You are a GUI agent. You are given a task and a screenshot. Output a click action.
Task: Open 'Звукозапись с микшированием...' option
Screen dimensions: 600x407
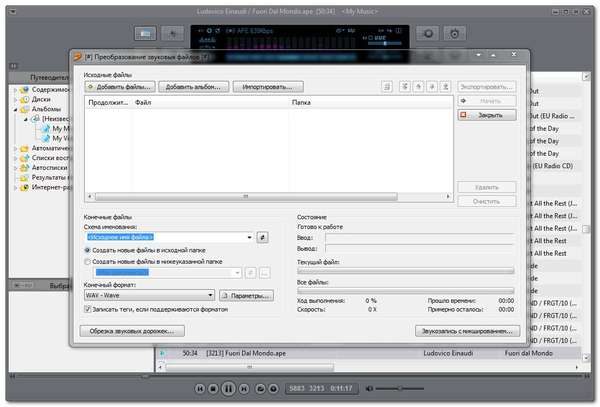pos(468,330)
